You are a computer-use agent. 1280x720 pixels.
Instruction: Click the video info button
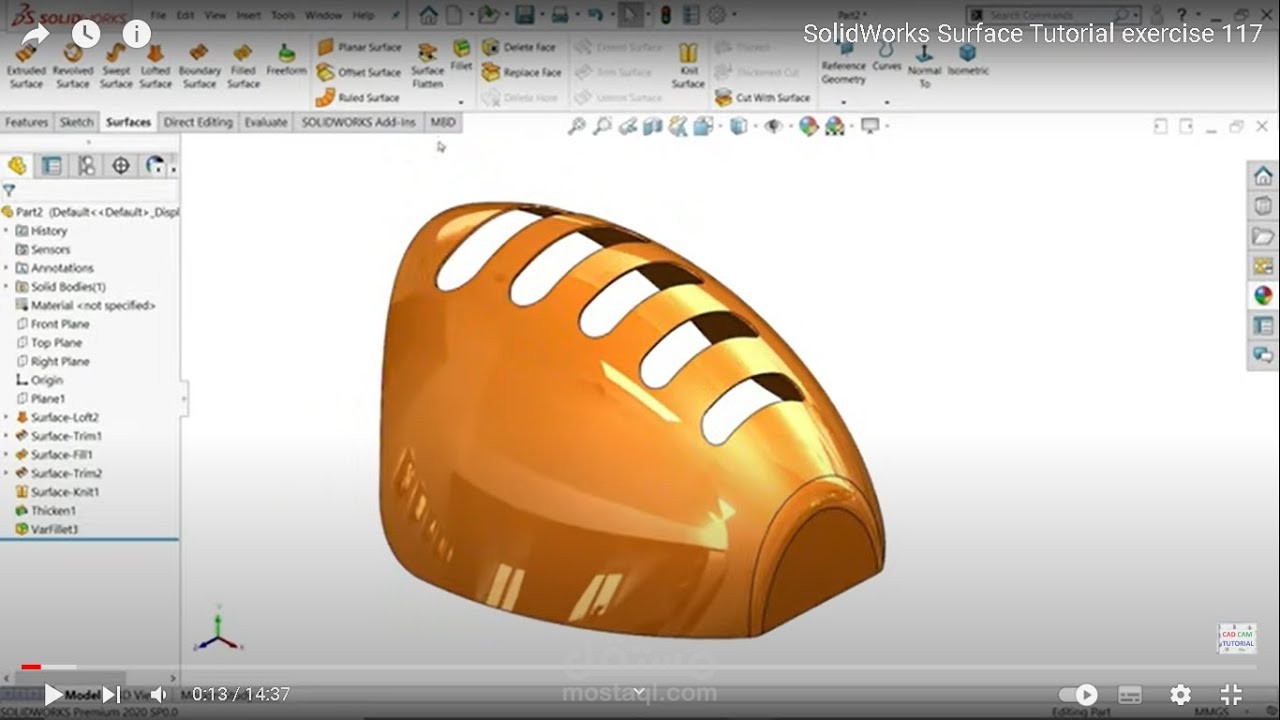[x=136, y=34]
